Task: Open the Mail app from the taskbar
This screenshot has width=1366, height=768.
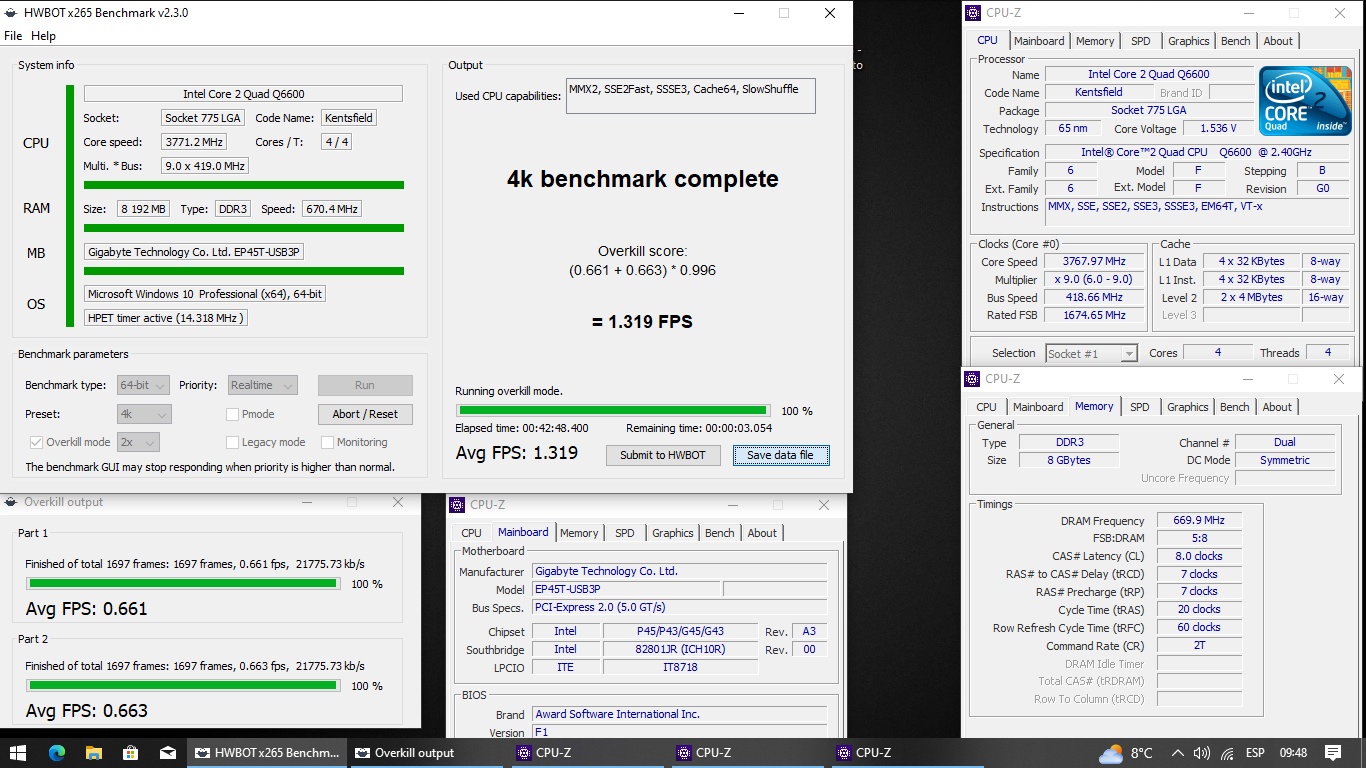Action: coord(168,753)
